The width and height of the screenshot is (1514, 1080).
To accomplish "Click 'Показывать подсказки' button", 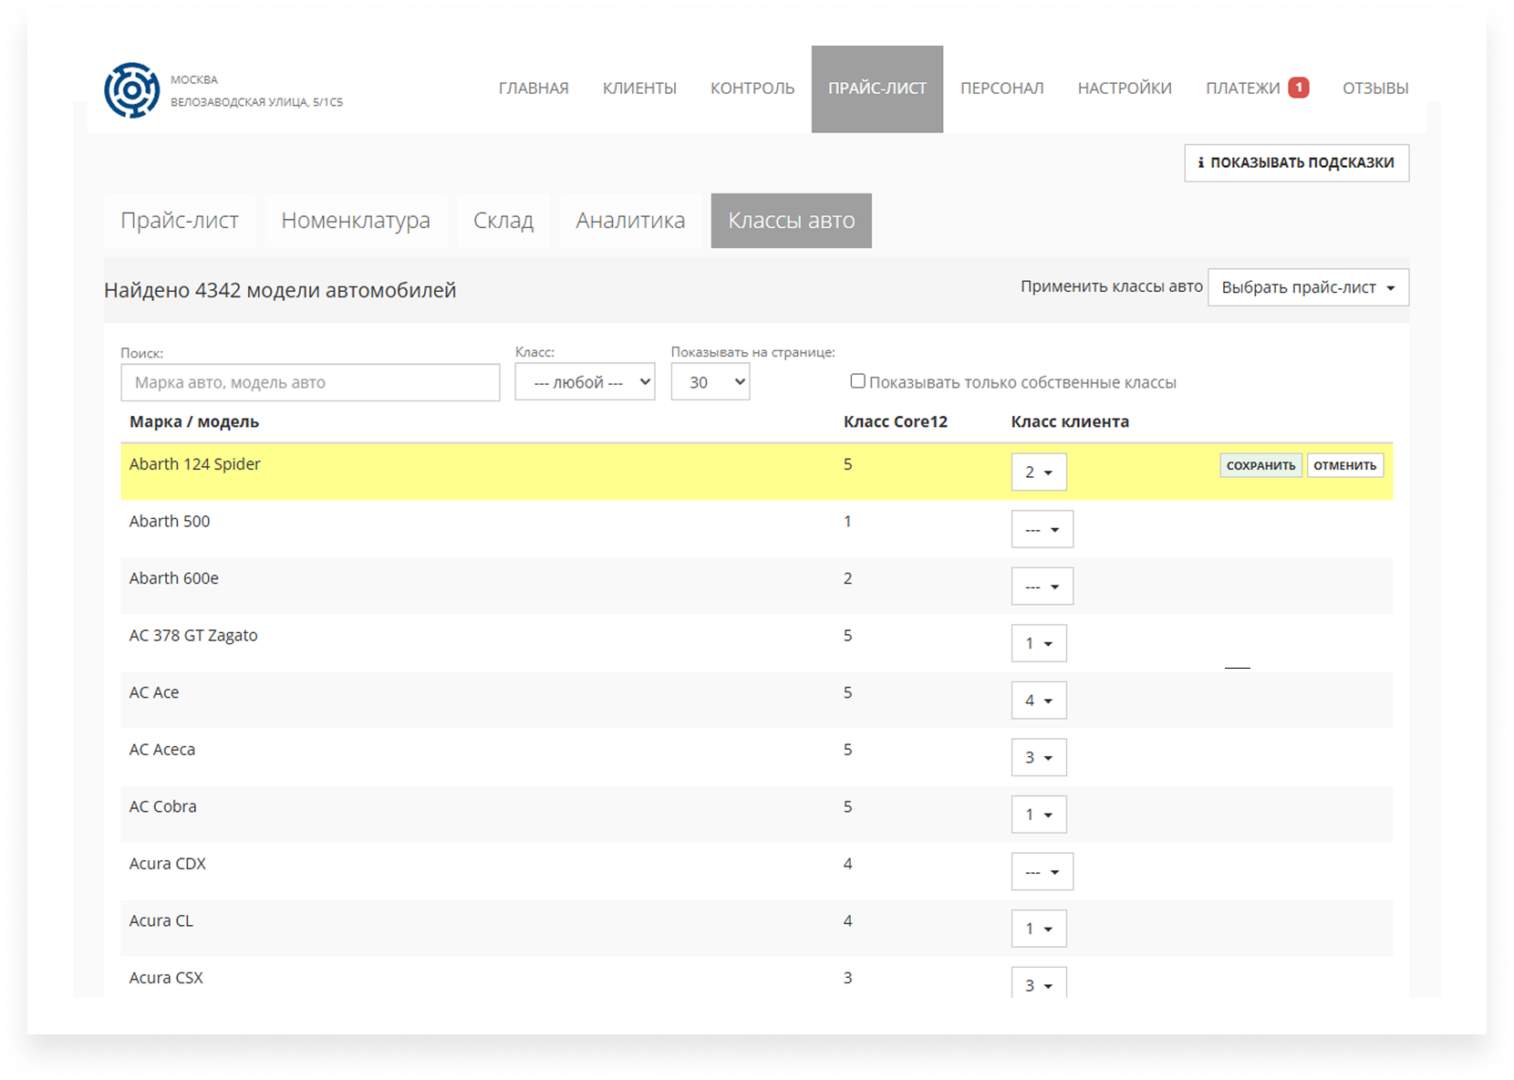I will [1296, 163].
